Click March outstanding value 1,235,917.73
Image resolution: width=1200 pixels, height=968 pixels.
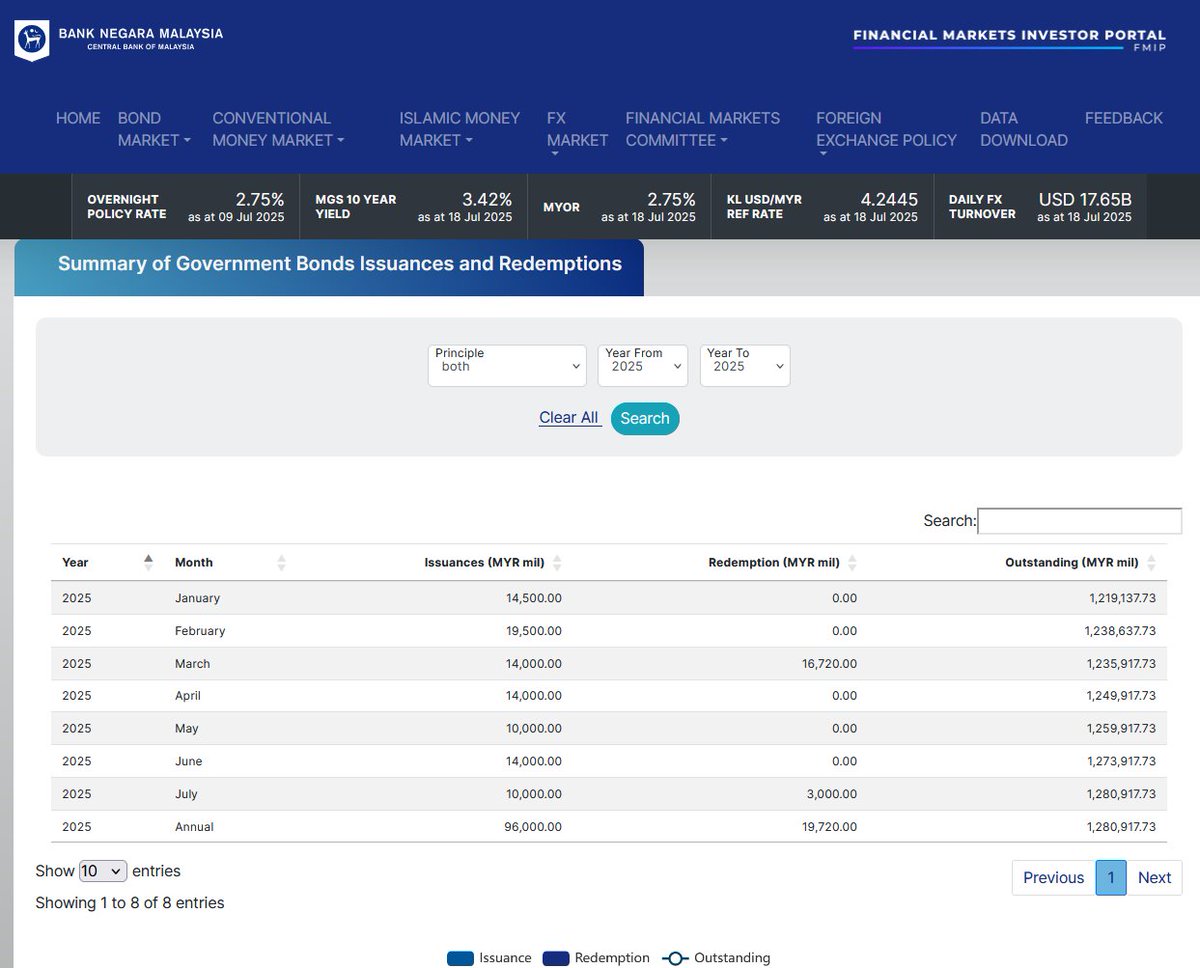(1120, 664)
